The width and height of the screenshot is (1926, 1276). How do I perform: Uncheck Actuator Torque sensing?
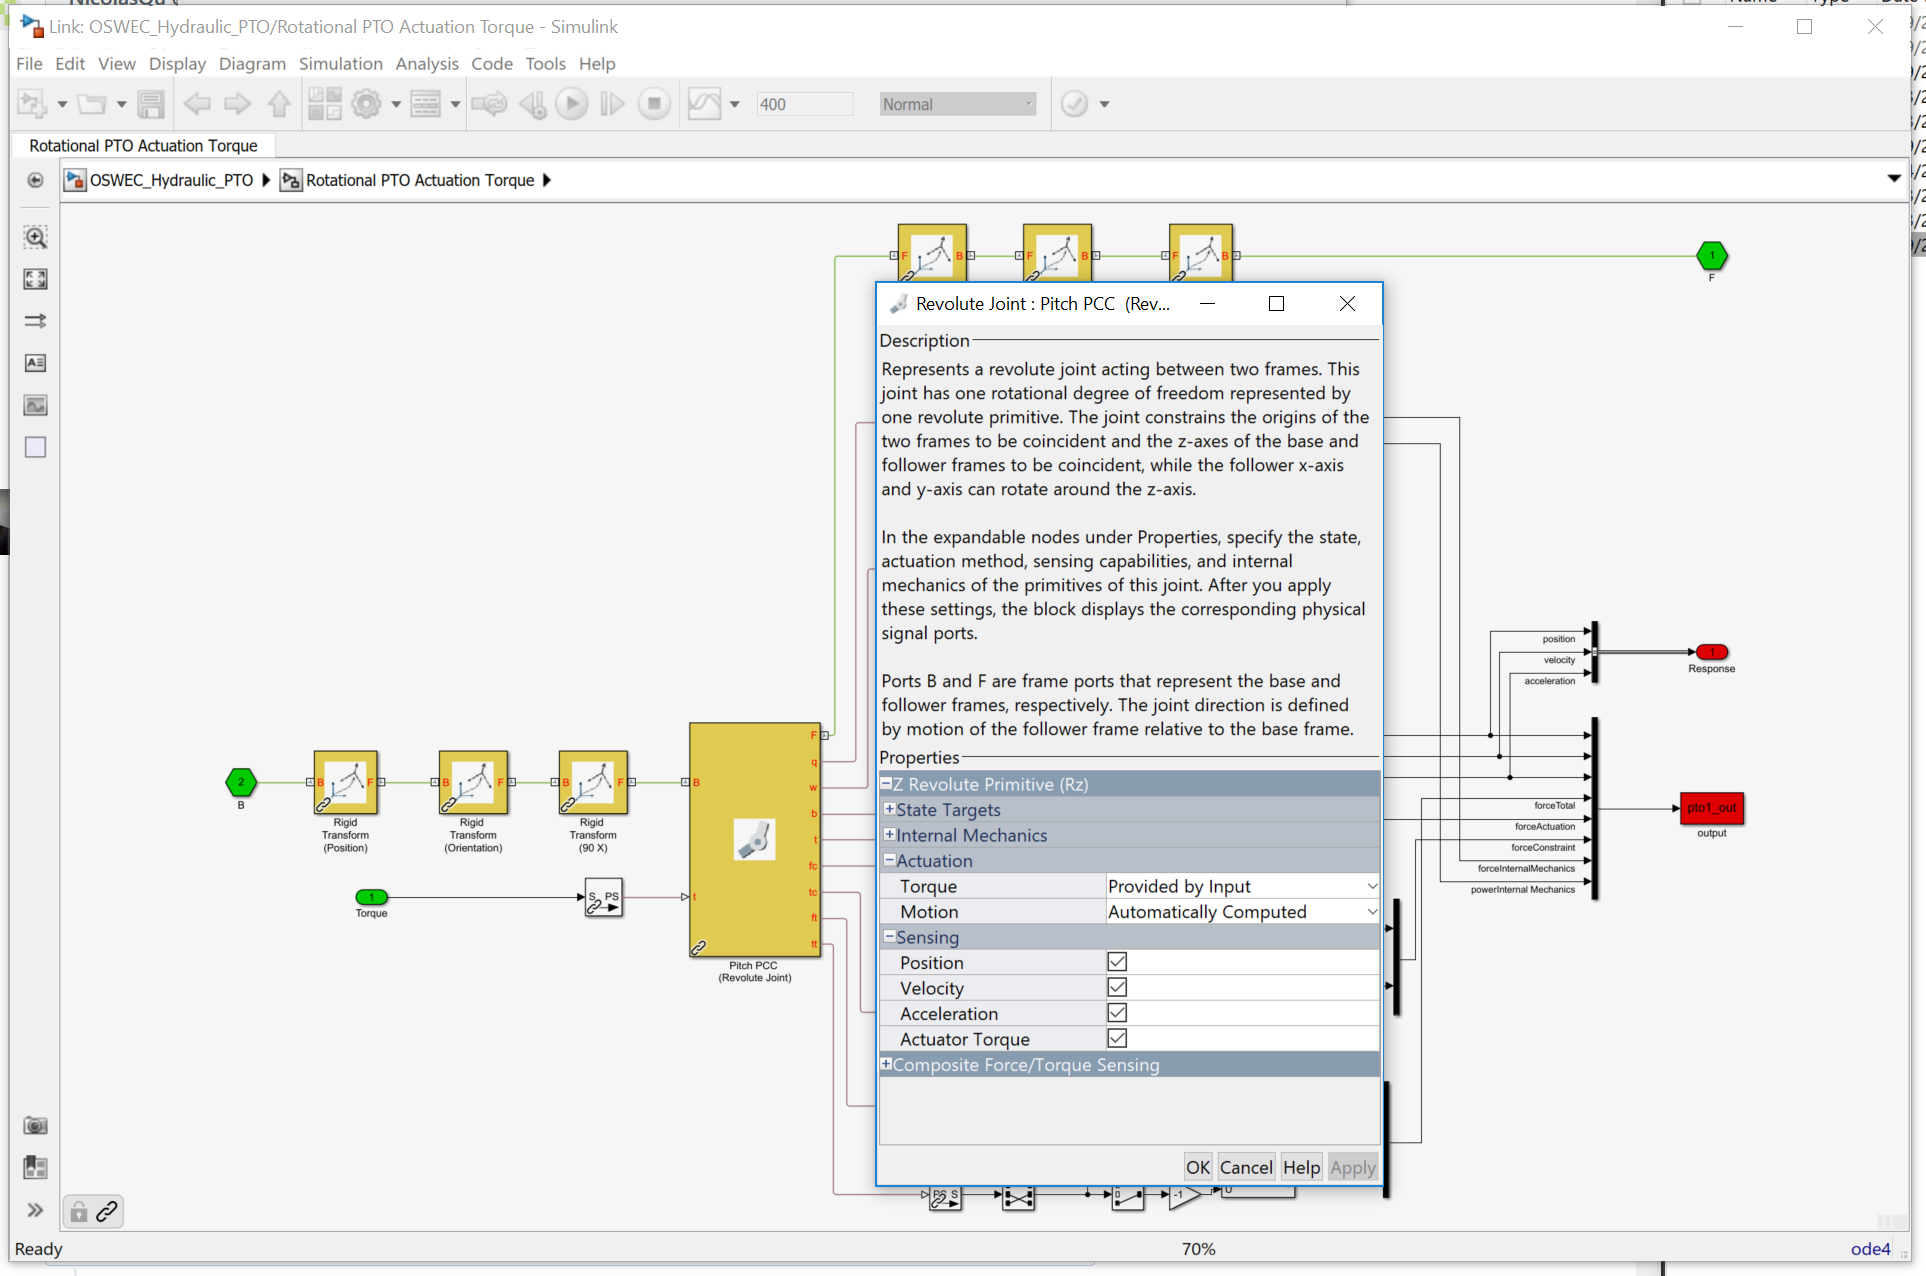[1117, 1038]
